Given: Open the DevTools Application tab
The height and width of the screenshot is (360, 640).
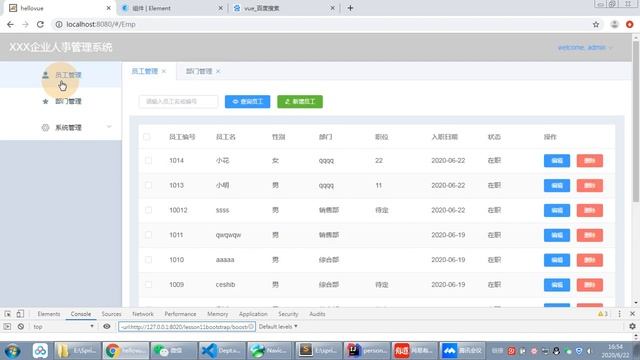Looking at the screenshot, I should (253, 314).
